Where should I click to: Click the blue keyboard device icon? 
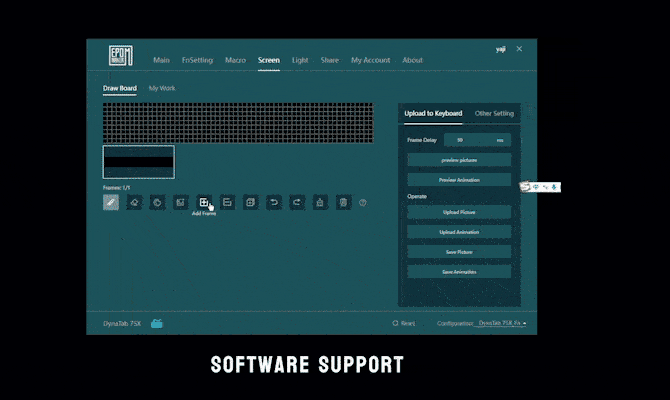coord(156,323)
